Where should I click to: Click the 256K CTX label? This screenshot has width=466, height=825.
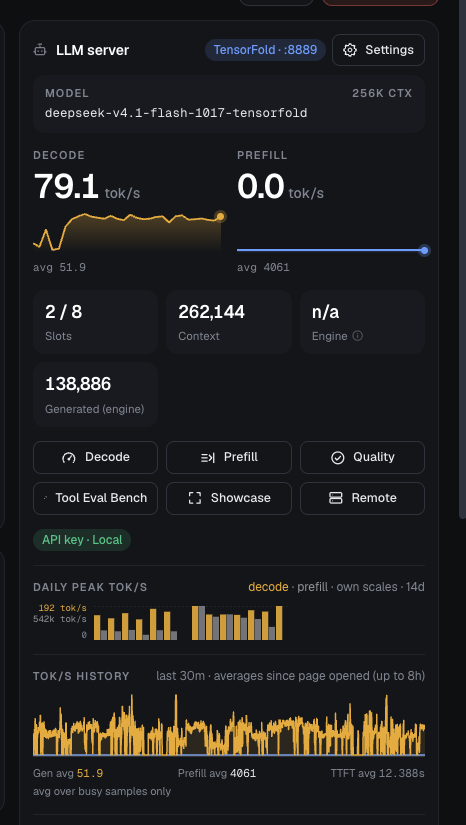(x=382, y=94)
